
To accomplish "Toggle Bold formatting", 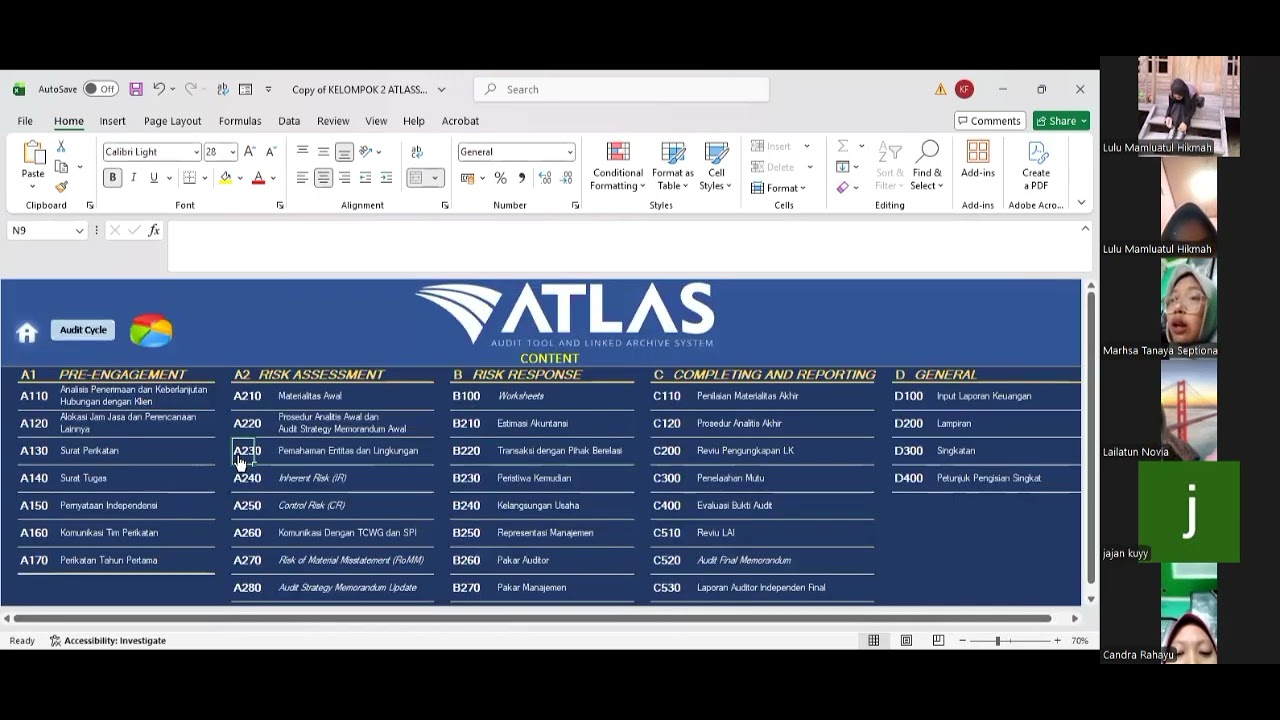I will (112, 178).
